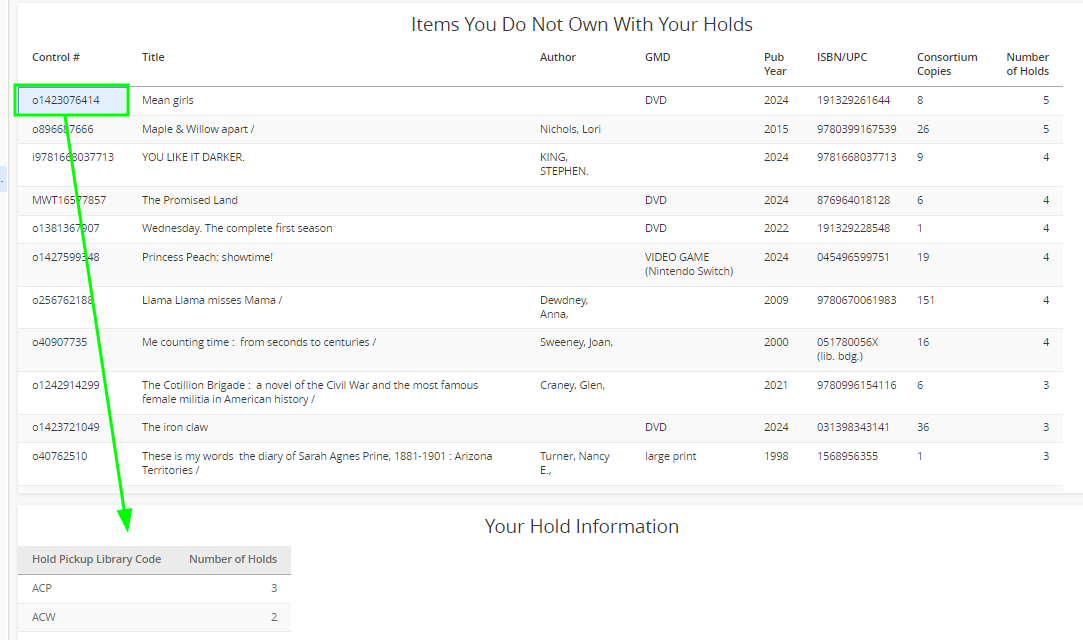Select Me counting time title
This screenshot has width=1083, height=640.
pos(259,342)
